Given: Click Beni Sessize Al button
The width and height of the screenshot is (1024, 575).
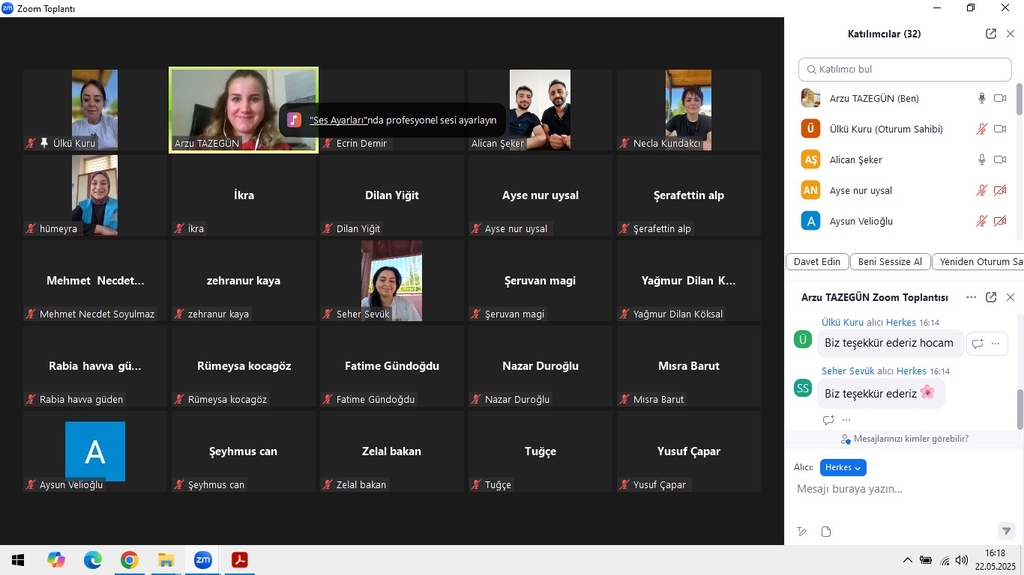Looking at the screenshot, I should click(x=888, y=262).
